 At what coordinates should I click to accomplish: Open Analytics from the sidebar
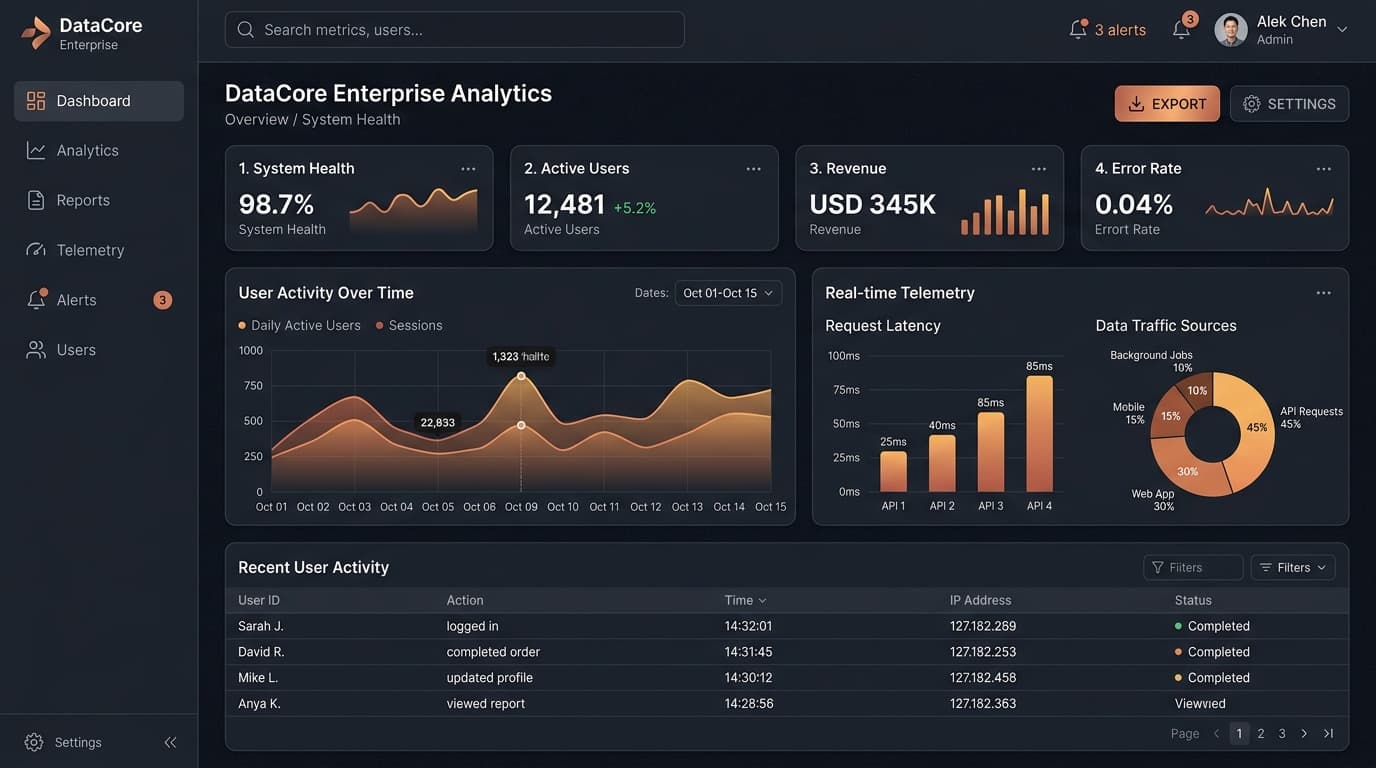[99, 151]
